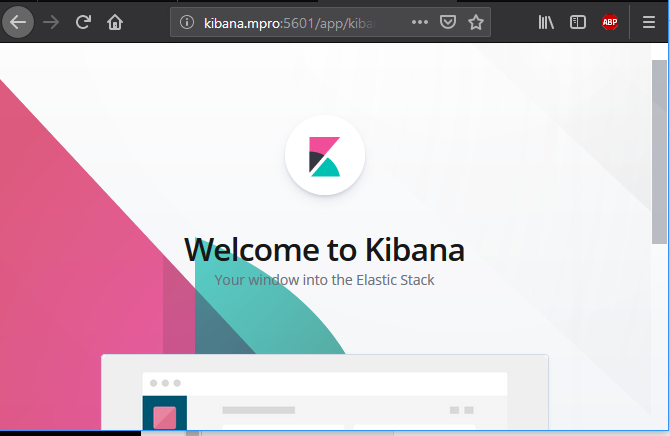Click the Kibana logo circle
Screen dimensions: 670x436
[x=325, y=156]
